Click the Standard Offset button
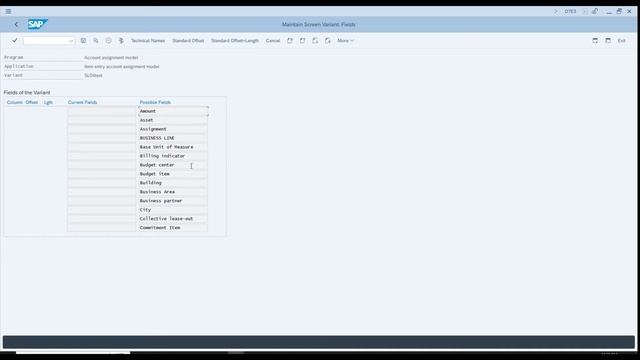Image resolution: width=640 pixels, height=360 pixels. [188, 40]
